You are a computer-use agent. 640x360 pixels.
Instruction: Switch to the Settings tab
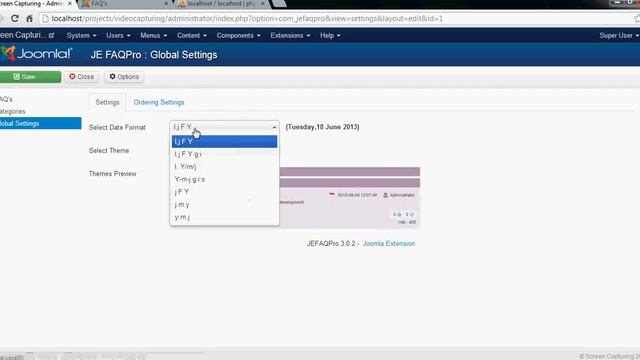pos(107,102)
